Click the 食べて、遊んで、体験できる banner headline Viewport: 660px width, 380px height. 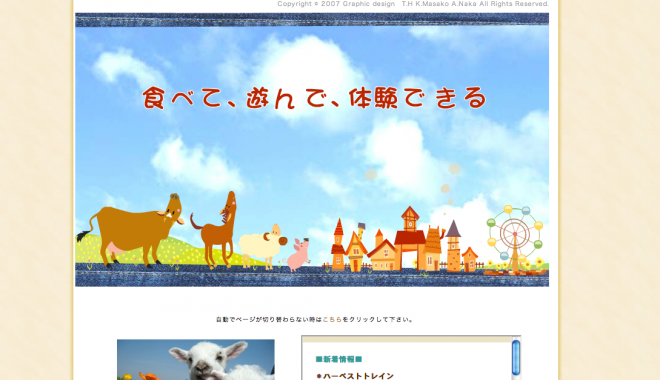[x=314, y=98]
